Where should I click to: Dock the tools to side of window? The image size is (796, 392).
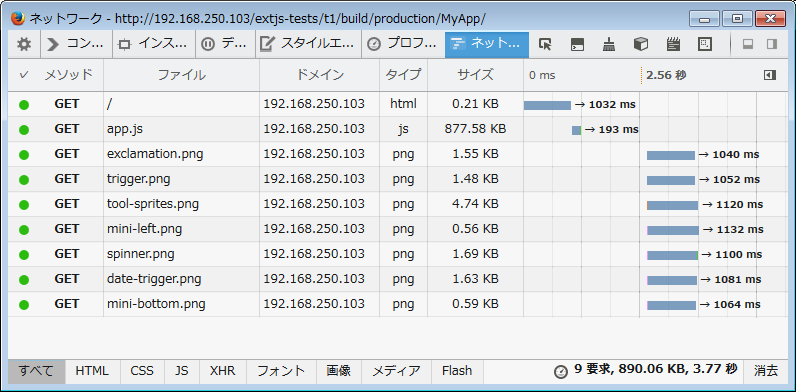(x=772, y=45)
